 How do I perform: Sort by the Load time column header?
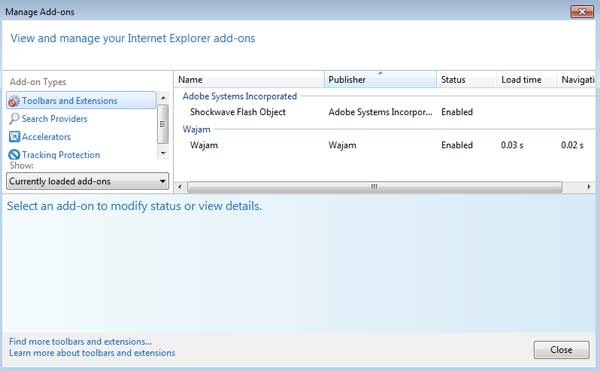point(526,80)
